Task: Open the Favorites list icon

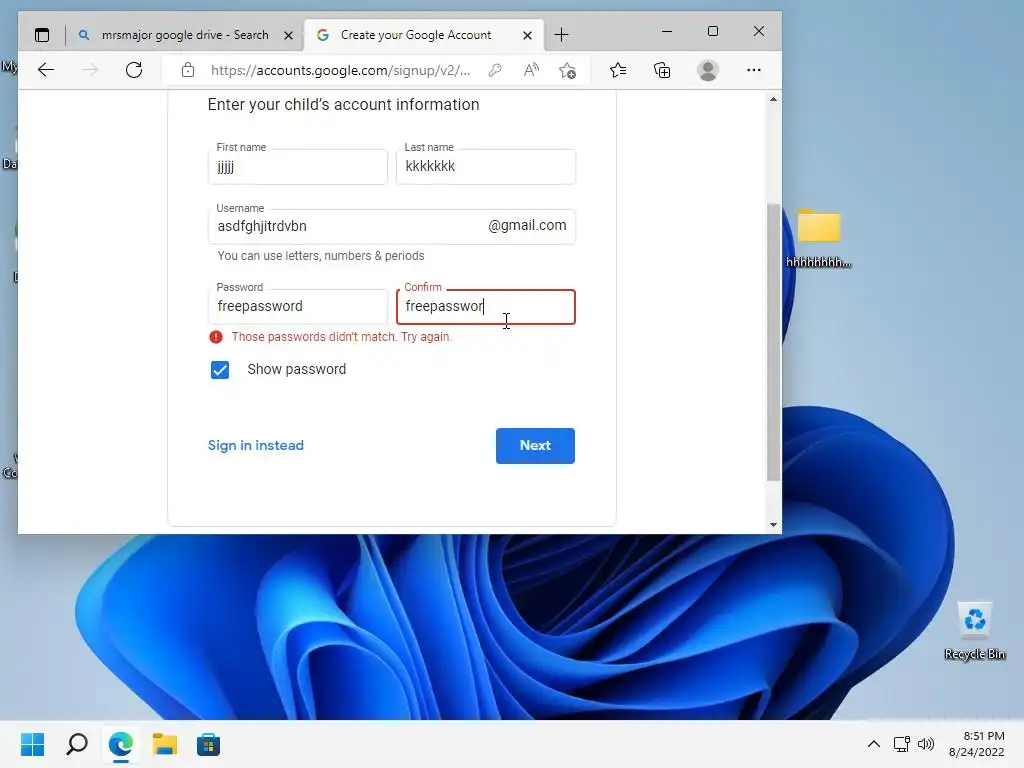Action: tap(618, 70)
